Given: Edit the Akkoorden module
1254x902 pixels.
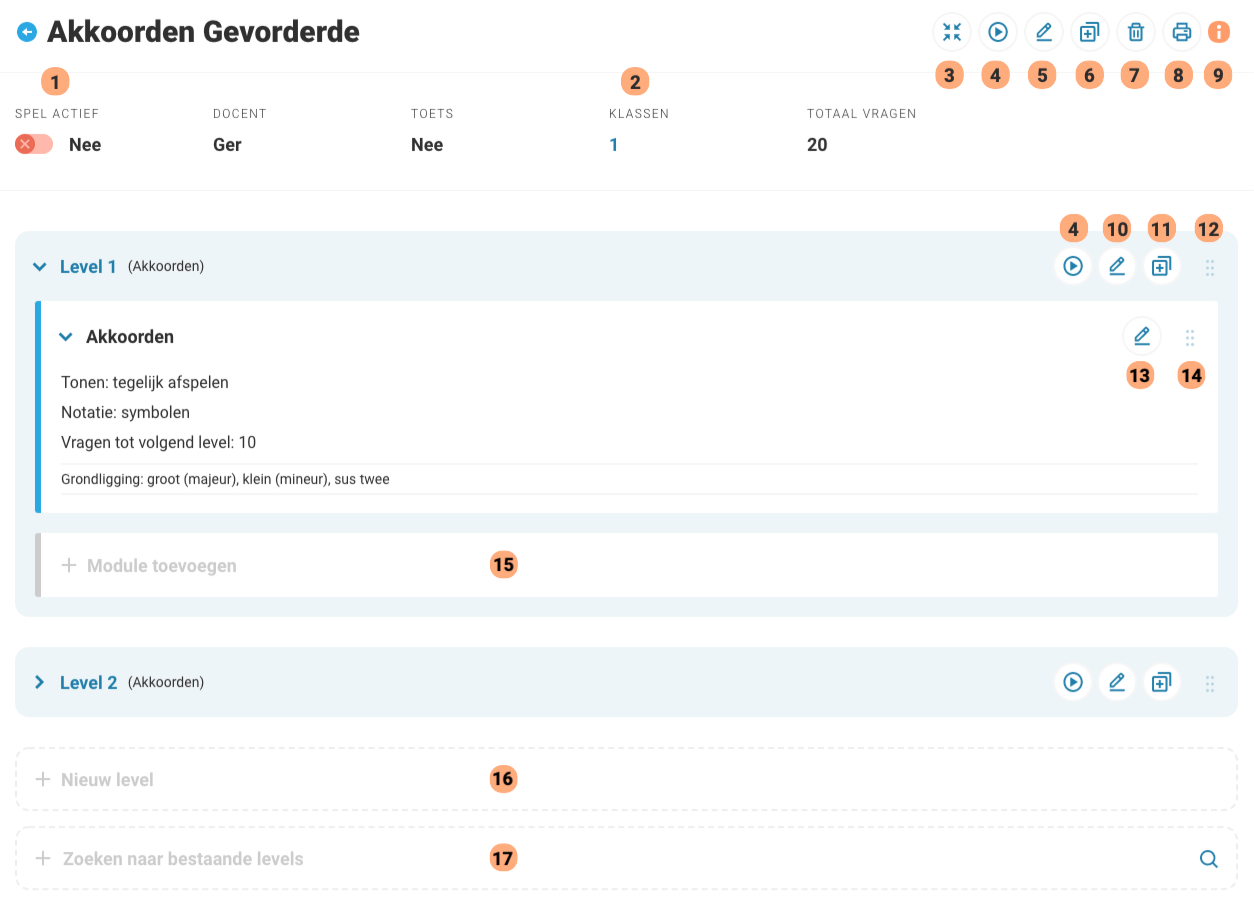Looking at the screenshot, I should 1142,336.
